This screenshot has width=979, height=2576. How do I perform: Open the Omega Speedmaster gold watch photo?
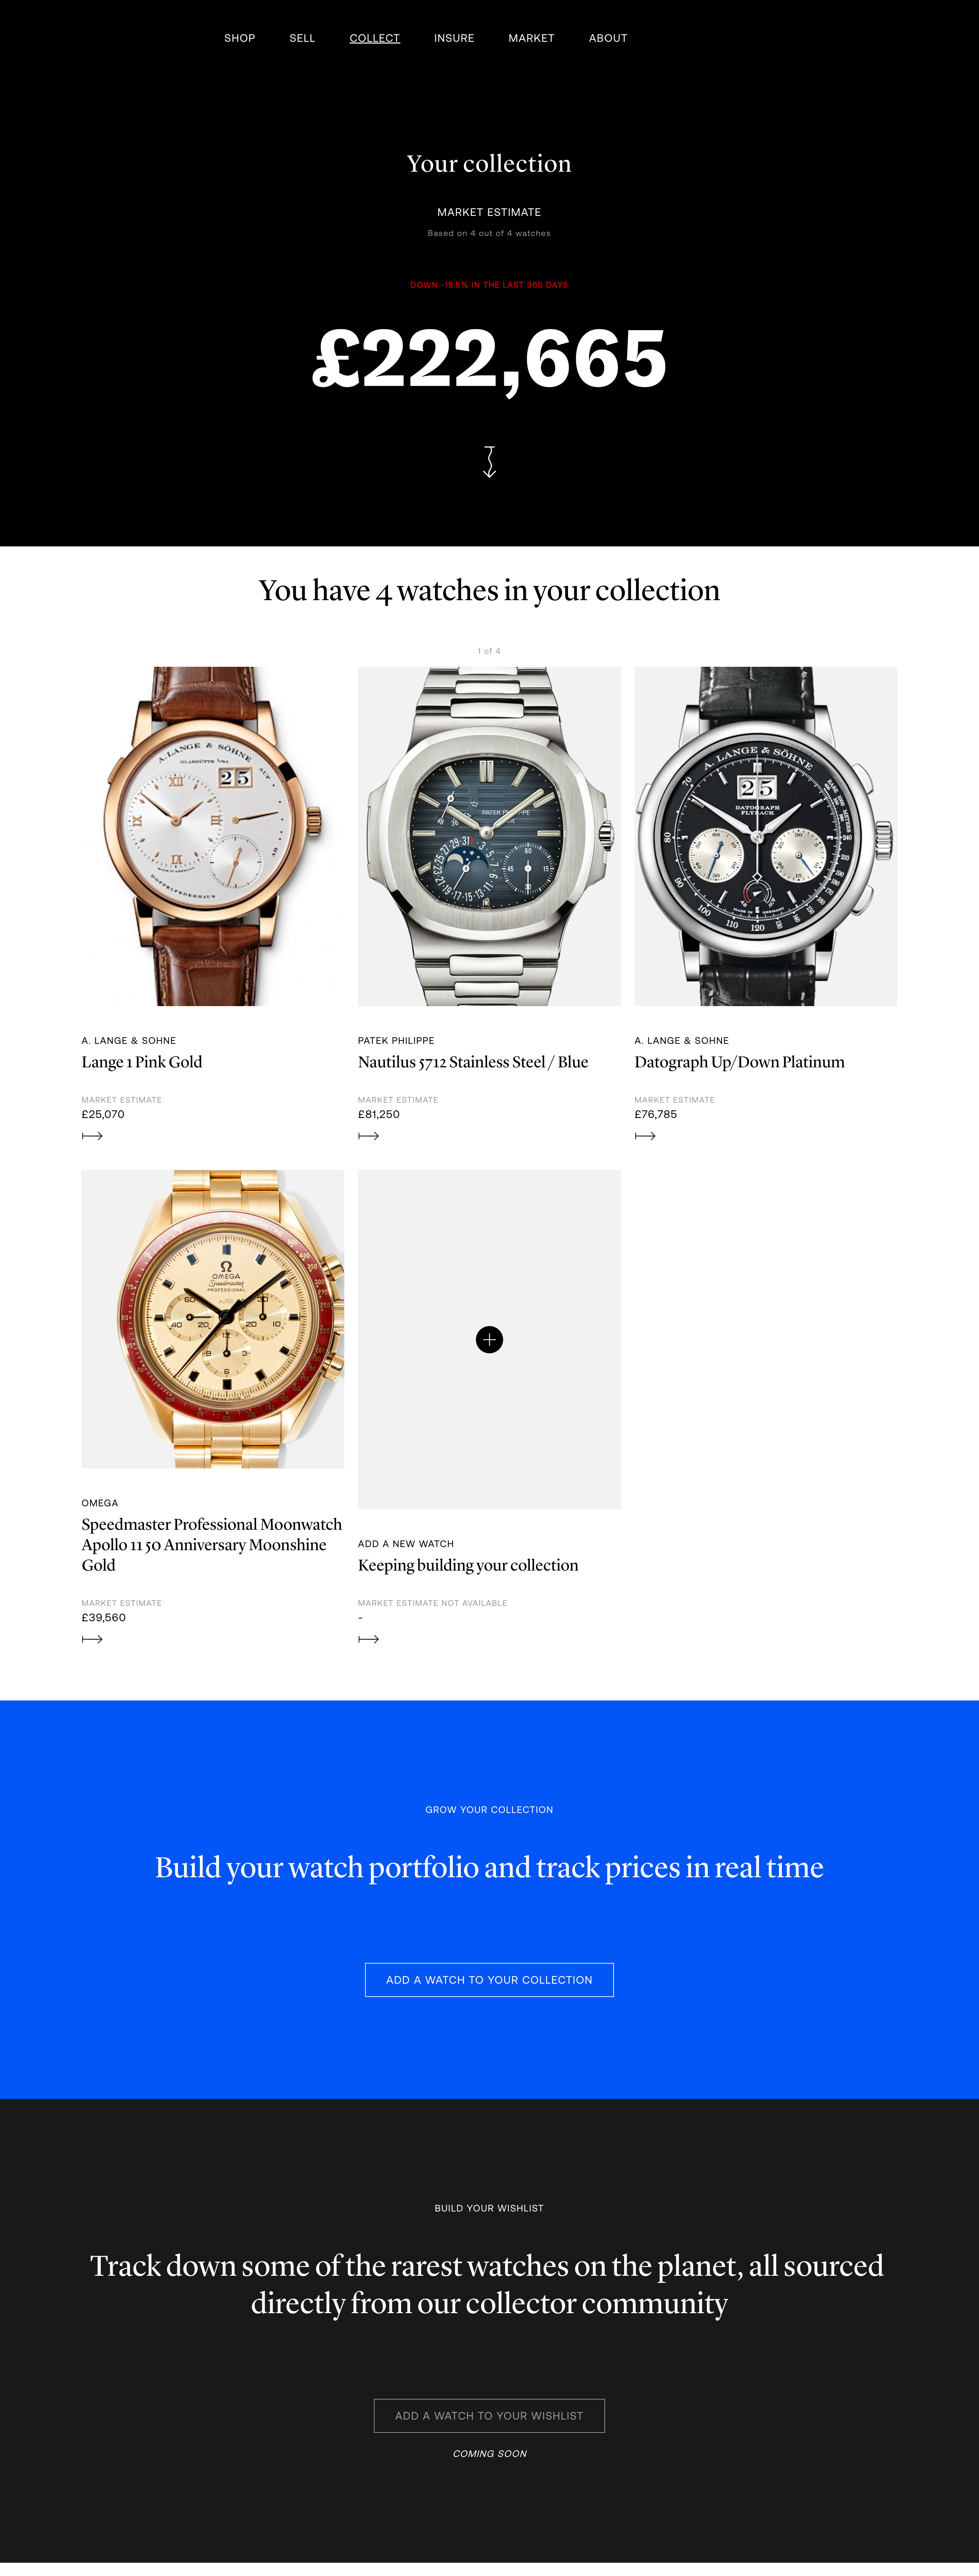pos(213,1319)
